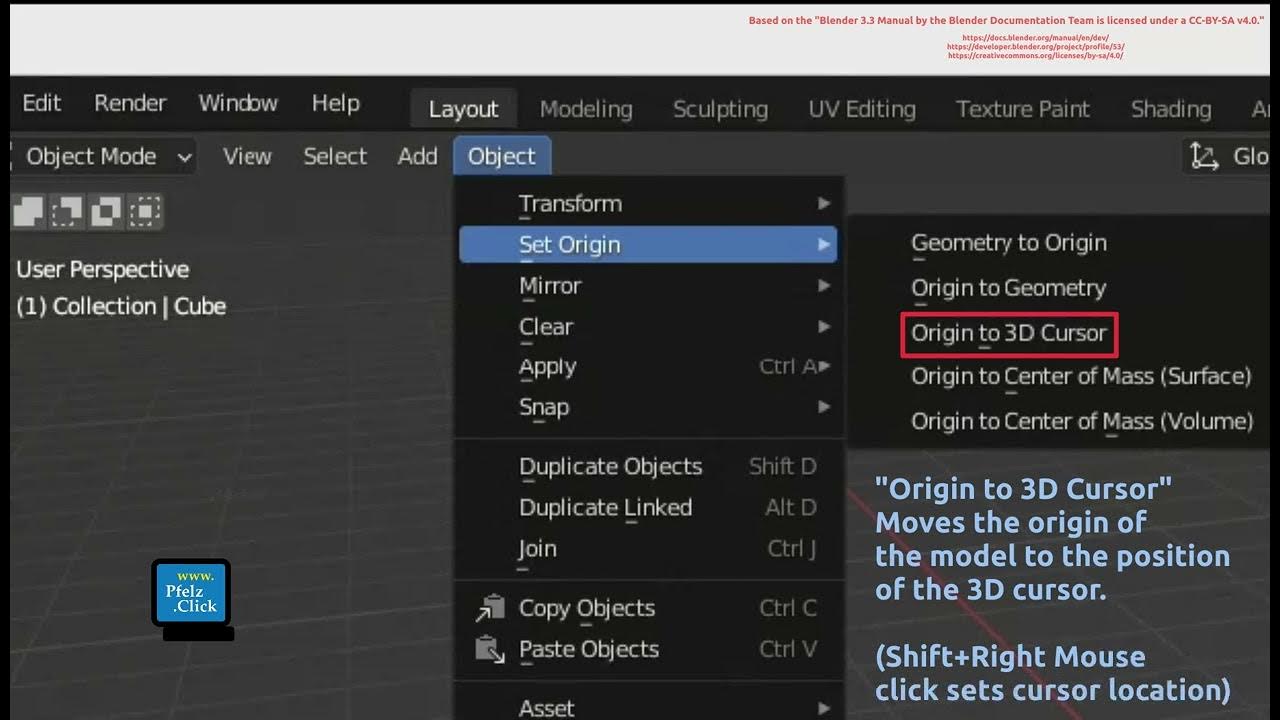Screen dimensions: 1280x720
Task: Choose Paste Objects menu entry
Action: pos(648,649)
